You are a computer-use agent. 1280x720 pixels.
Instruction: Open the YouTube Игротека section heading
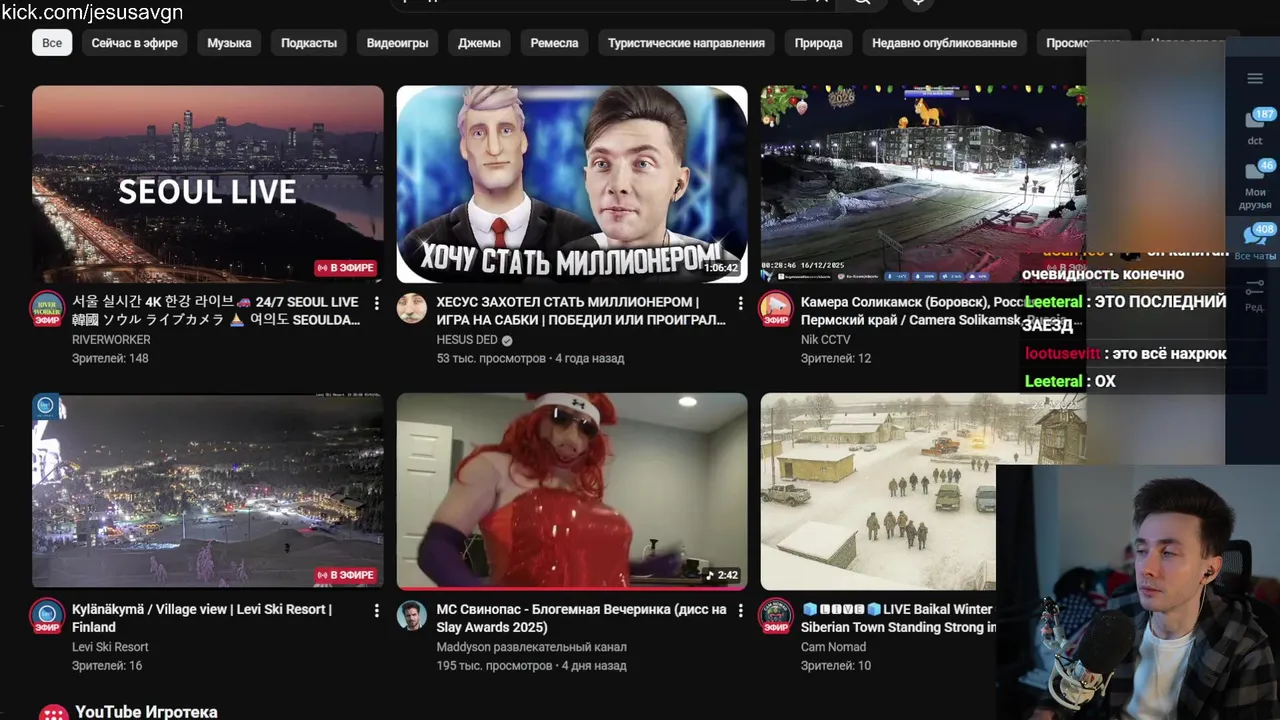tap(146, 712)
